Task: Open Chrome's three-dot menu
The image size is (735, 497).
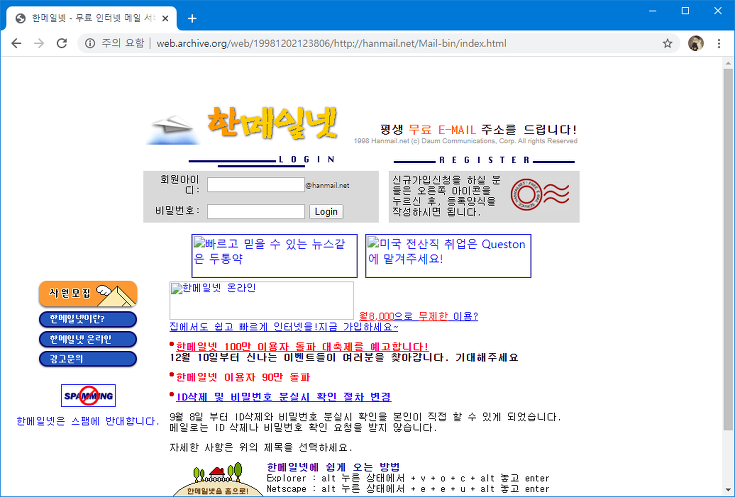Action: pos(719,44)
